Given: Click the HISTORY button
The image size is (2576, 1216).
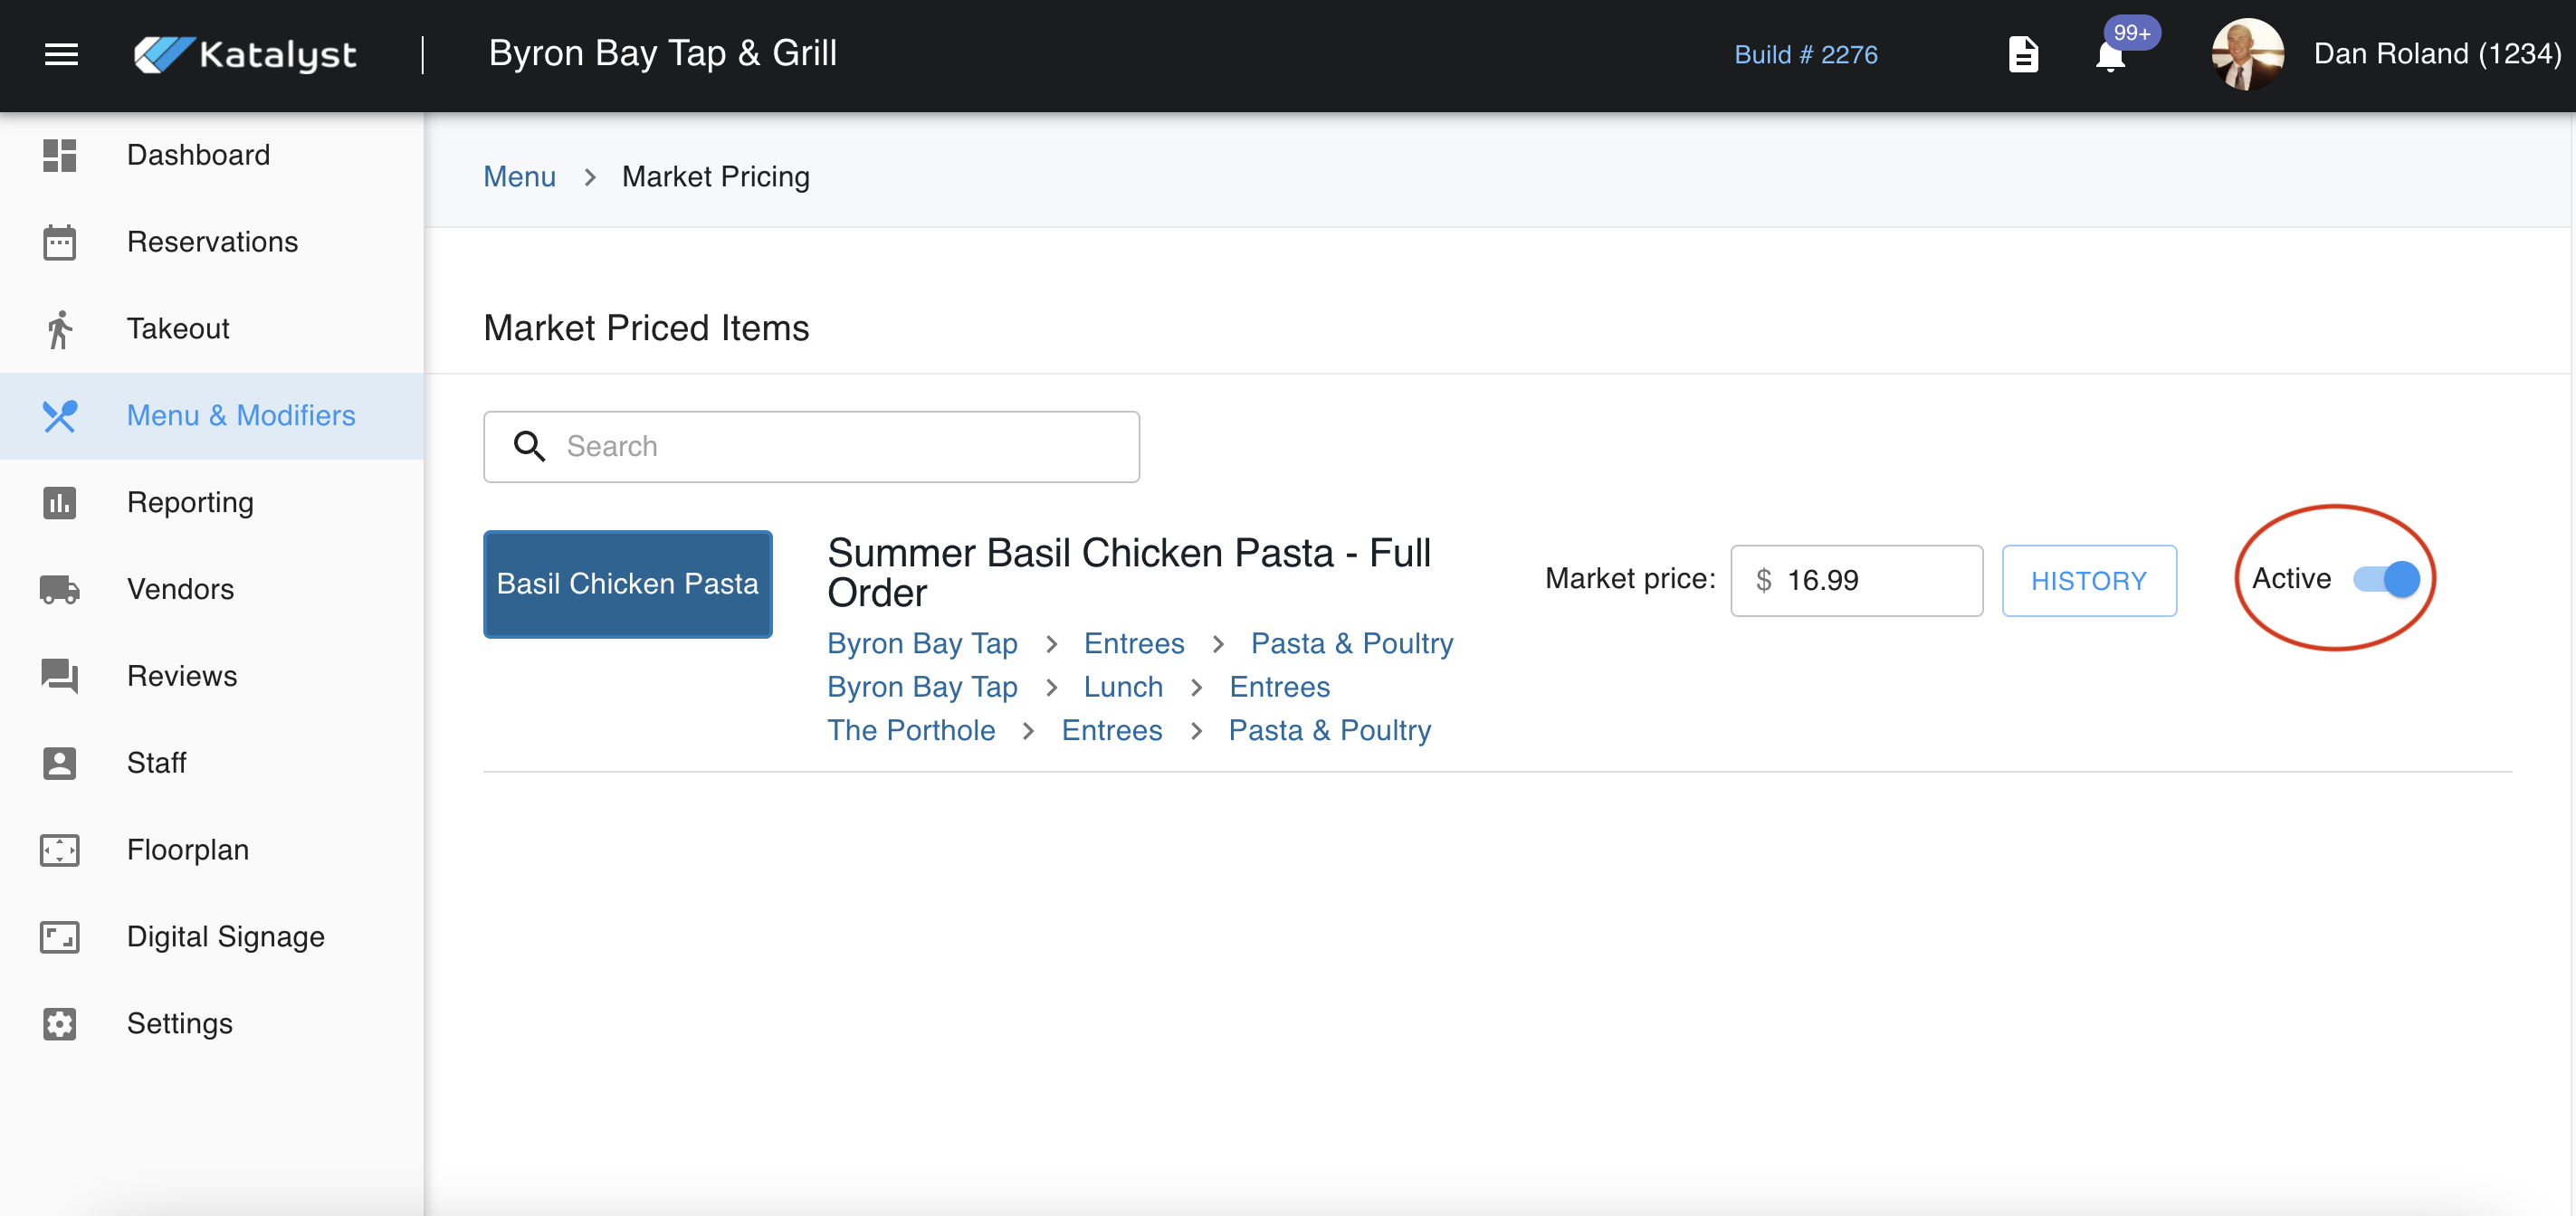Looking at the screenshot, I should [2088, 581].
